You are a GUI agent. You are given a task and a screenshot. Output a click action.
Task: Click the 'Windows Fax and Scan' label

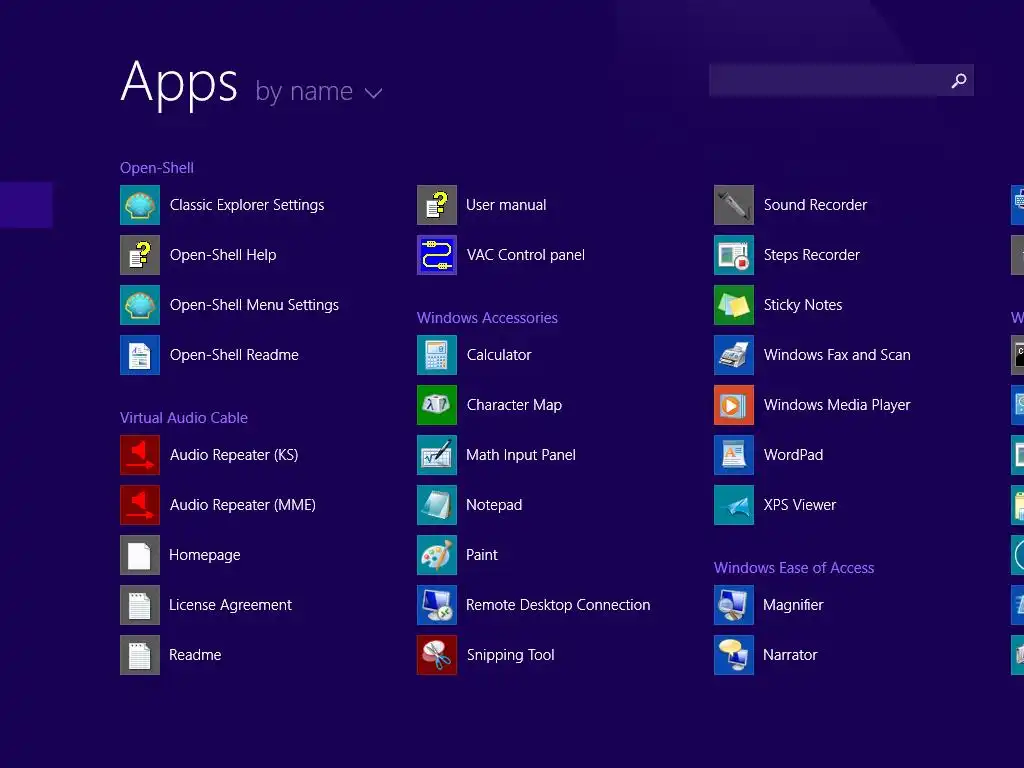837,355
